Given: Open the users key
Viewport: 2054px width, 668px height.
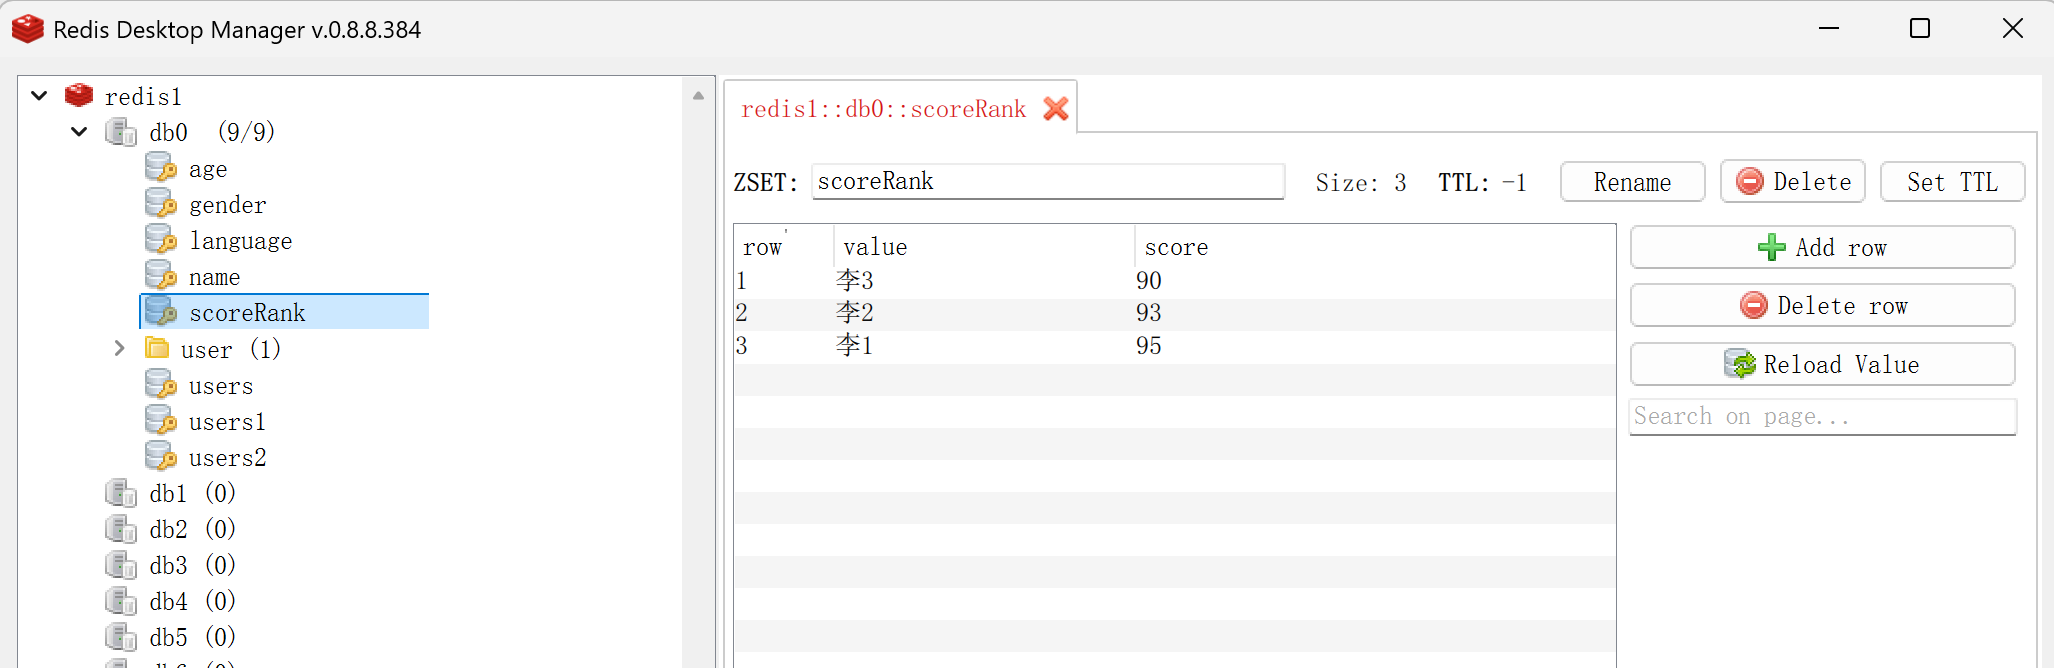Looking at the screenshot, I should pos(221,386).
